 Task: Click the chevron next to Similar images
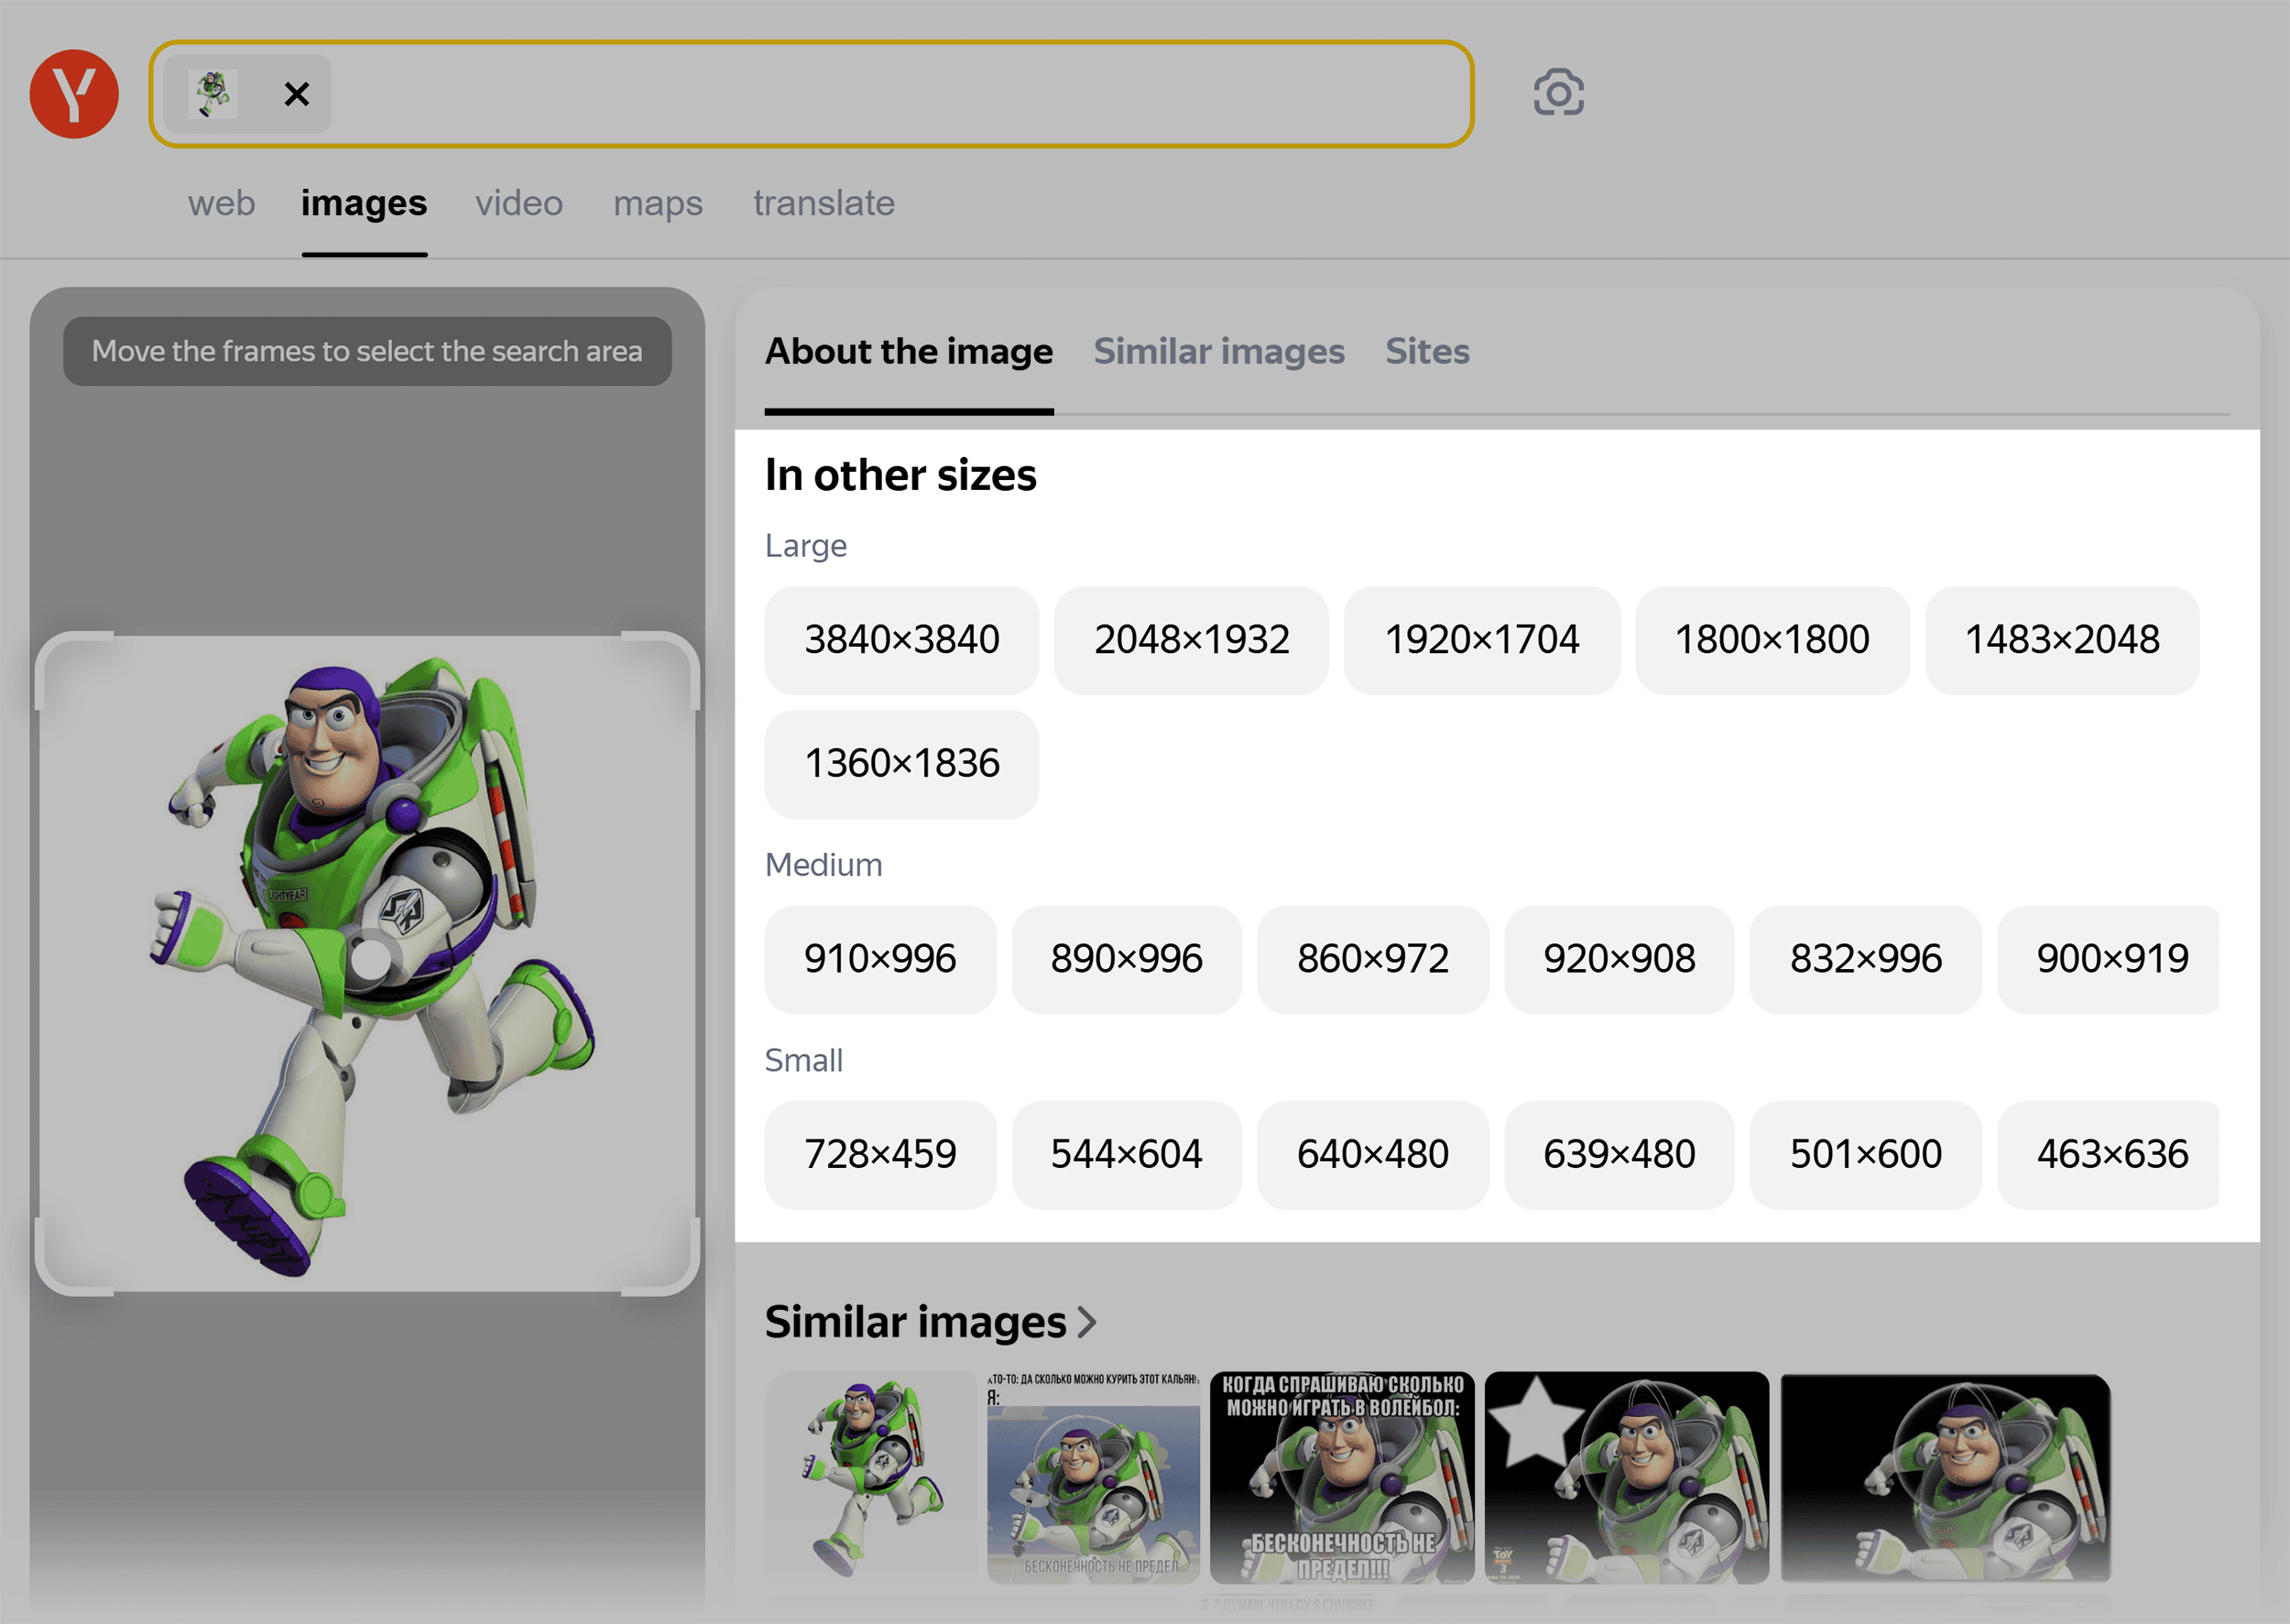[1087, 1323]
